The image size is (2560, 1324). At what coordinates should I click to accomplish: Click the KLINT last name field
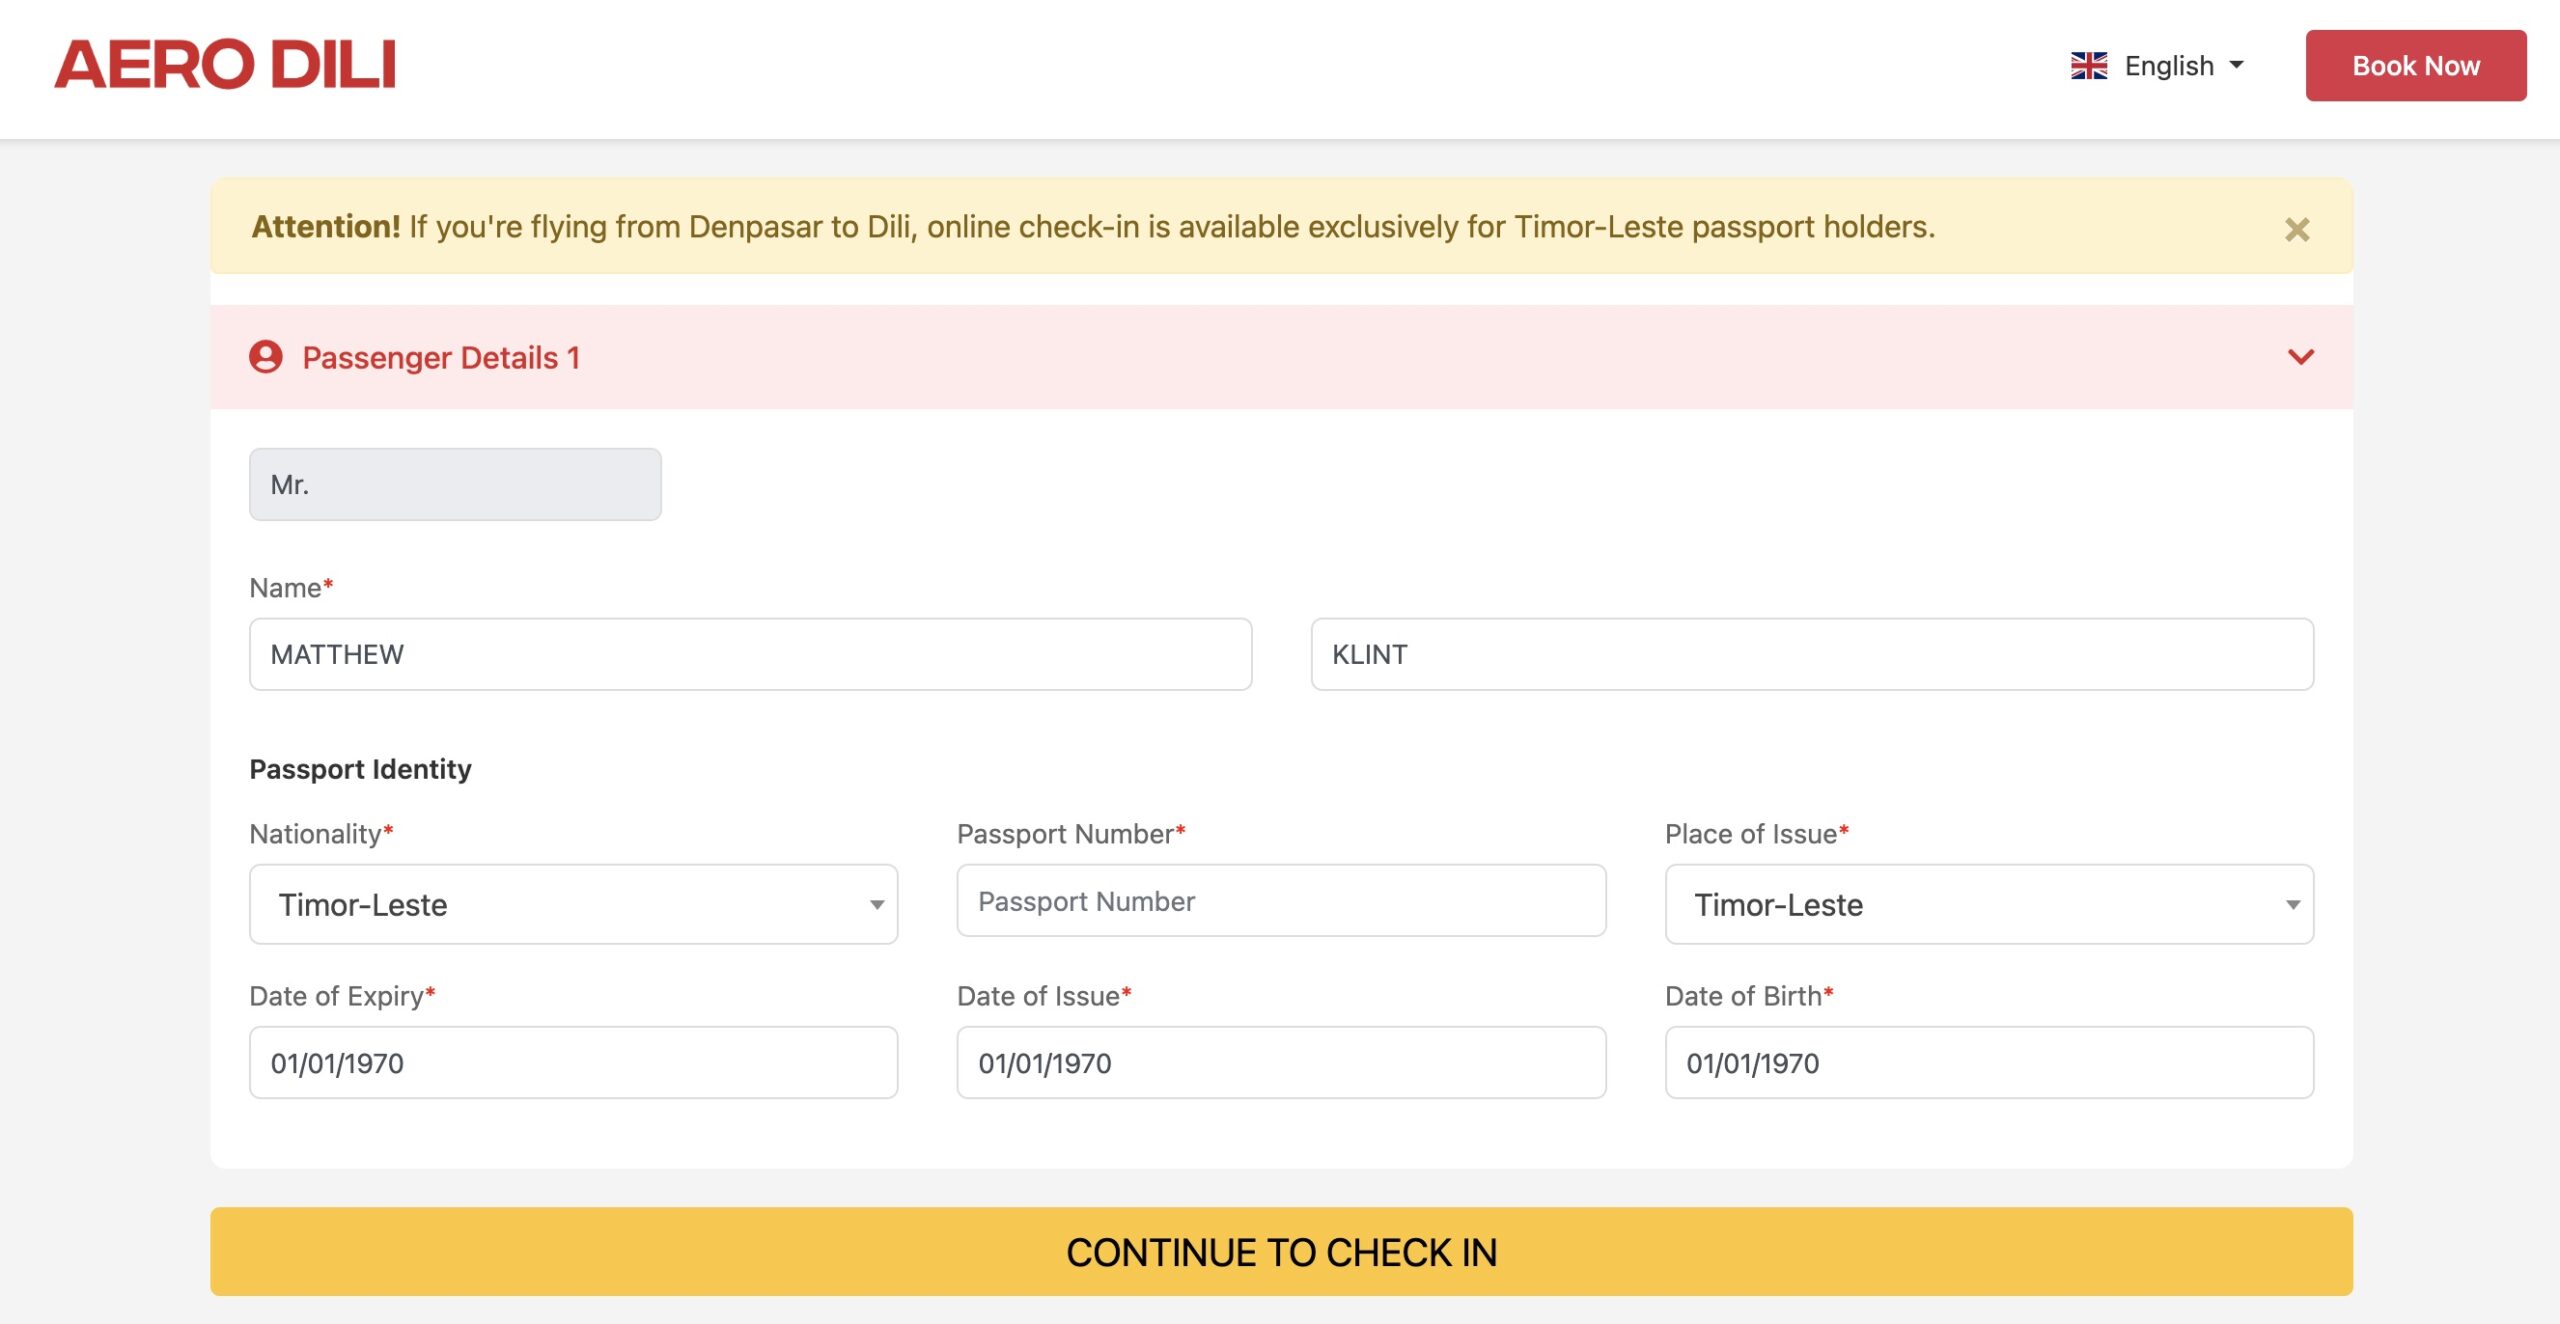coord(1811,654)
